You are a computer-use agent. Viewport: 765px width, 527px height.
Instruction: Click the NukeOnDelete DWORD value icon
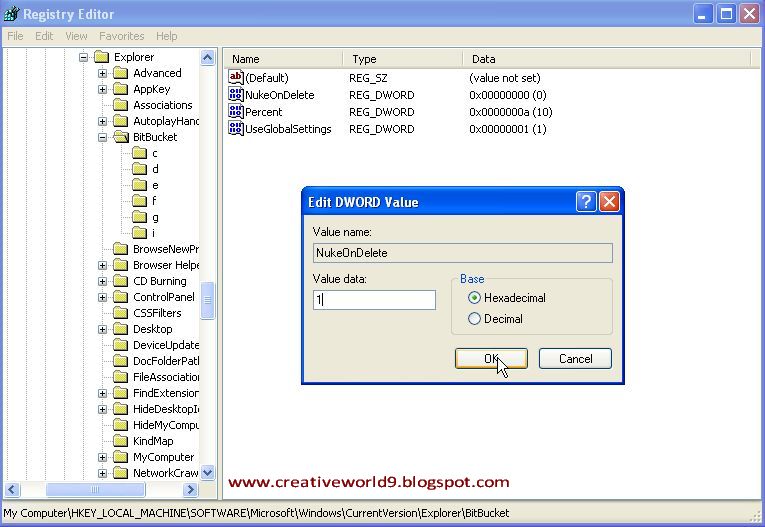(236, 95)
